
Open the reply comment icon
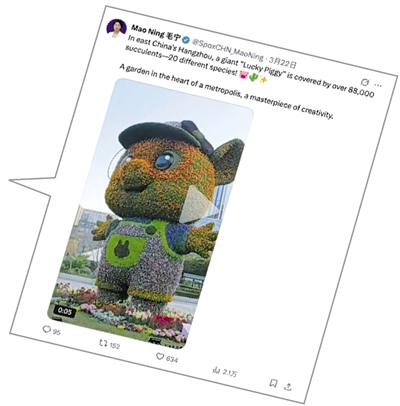pos(46,329)
